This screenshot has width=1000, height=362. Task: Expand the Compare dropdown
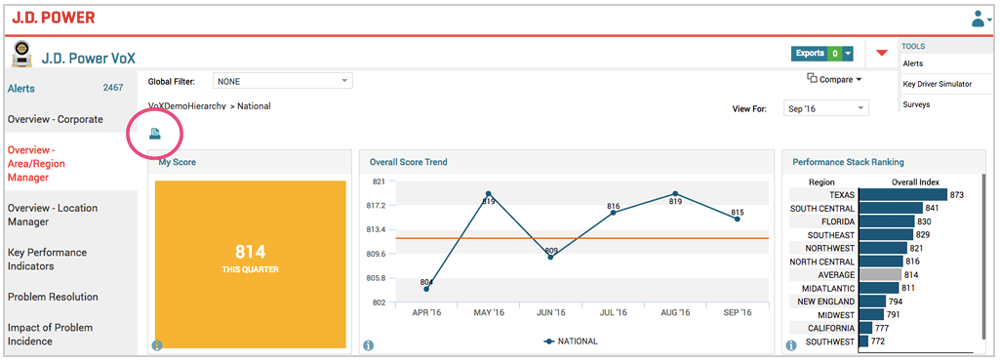834,80
